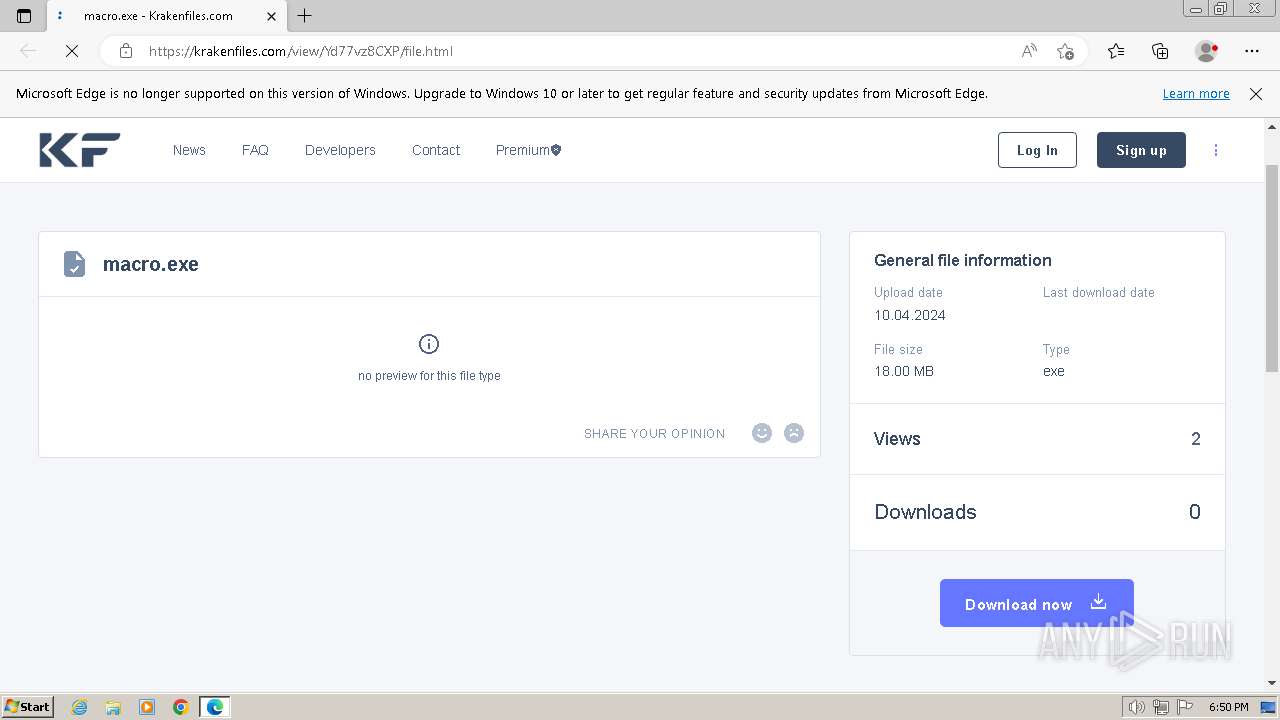The image size is (1280, 720).
Task: Stop loading the page
Action: pos(72,51)
